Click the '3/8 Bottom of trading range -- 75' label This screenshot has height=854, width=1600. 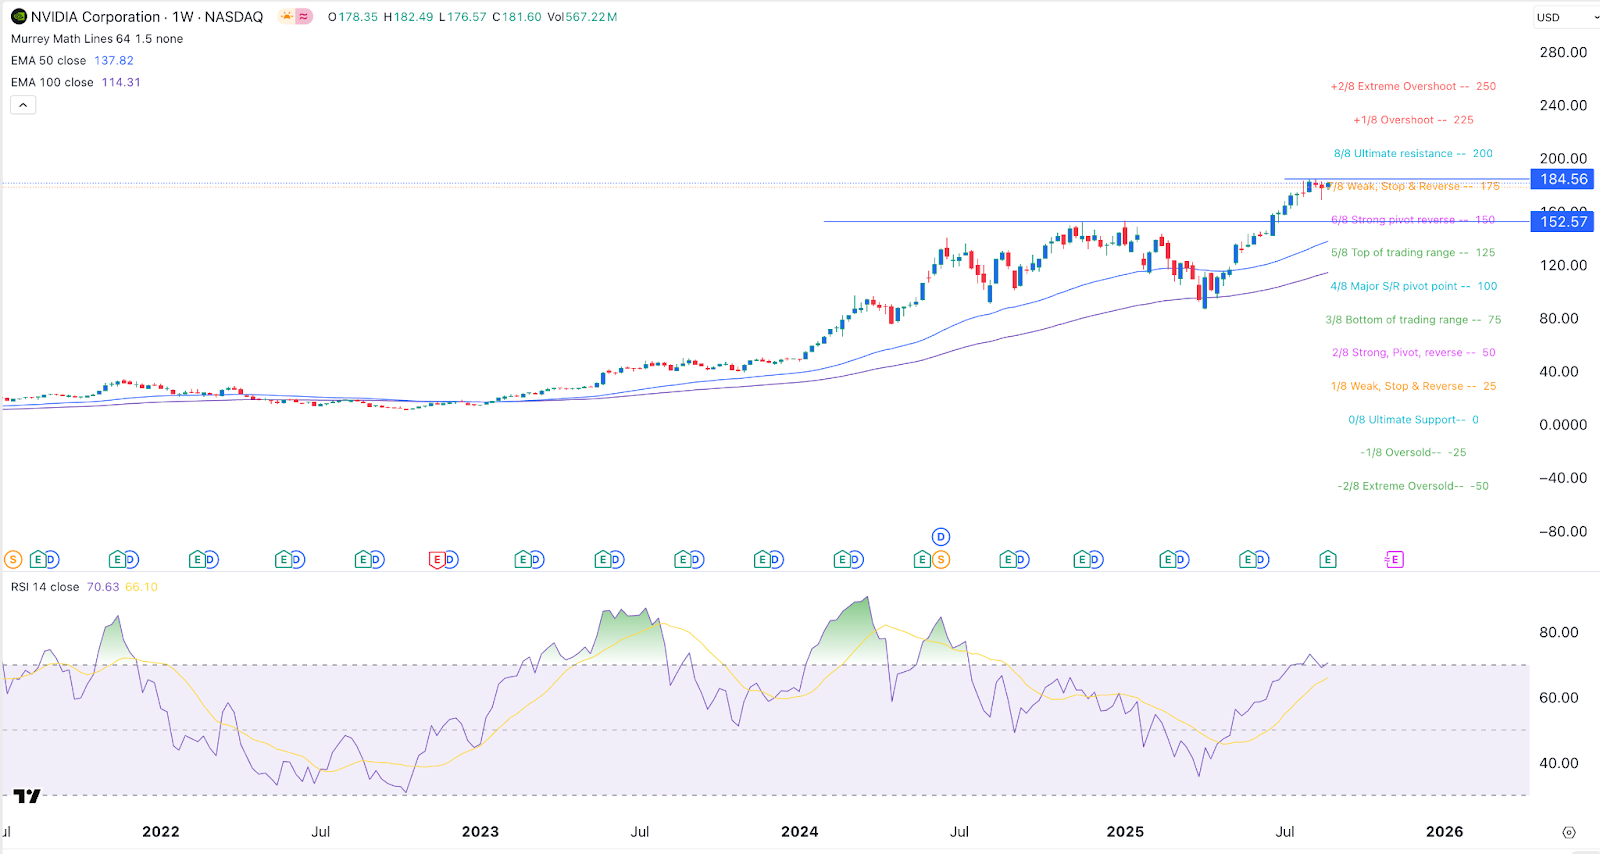tap(1413, 320)
